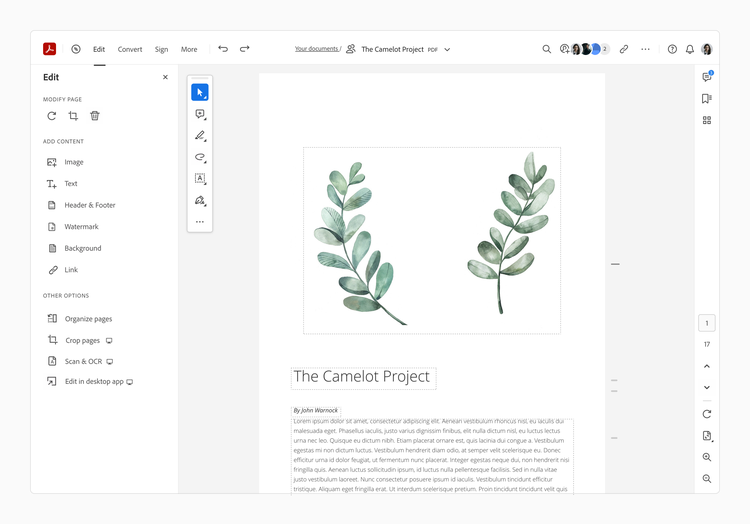The width and height of the screenshot is (750, 524).
Task: Click the add collaborator icon
Action: (564, 49)
